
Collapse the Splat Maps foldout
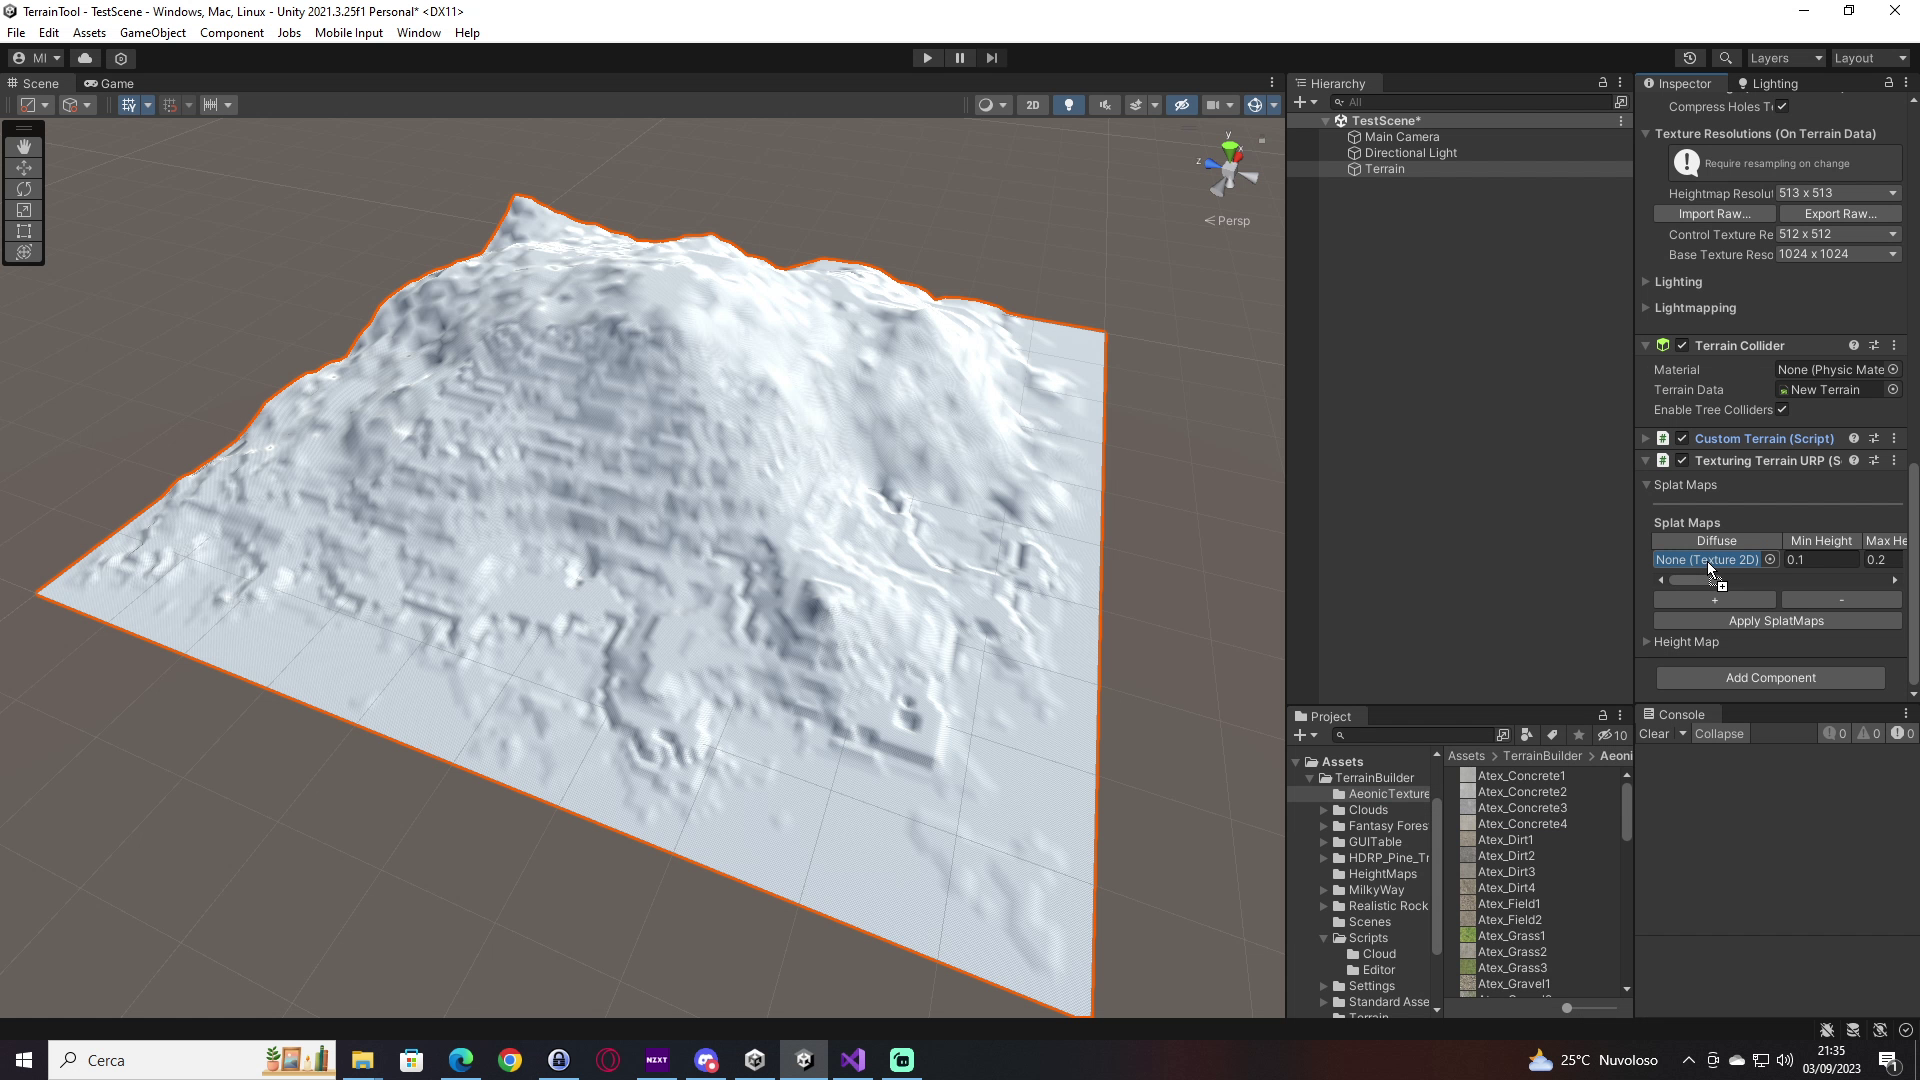[1646, 485]
